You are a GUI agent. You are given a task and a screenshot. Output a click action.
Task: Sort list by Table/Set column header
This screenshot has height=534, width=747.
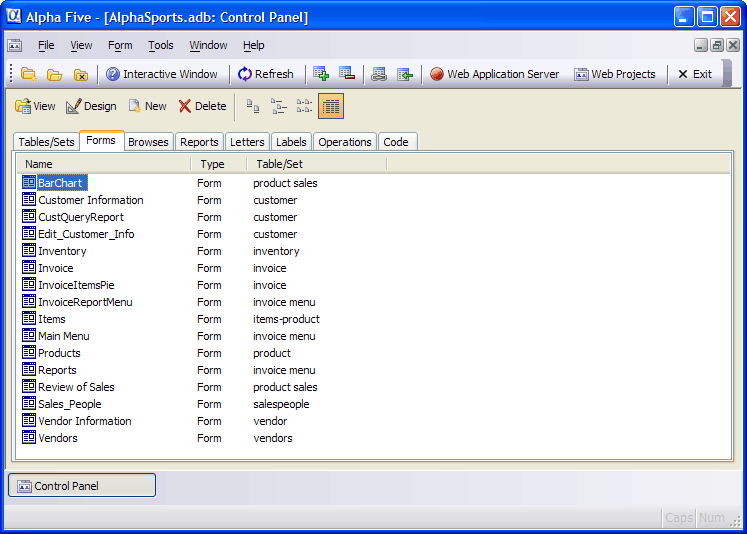(x=316, y=164)
